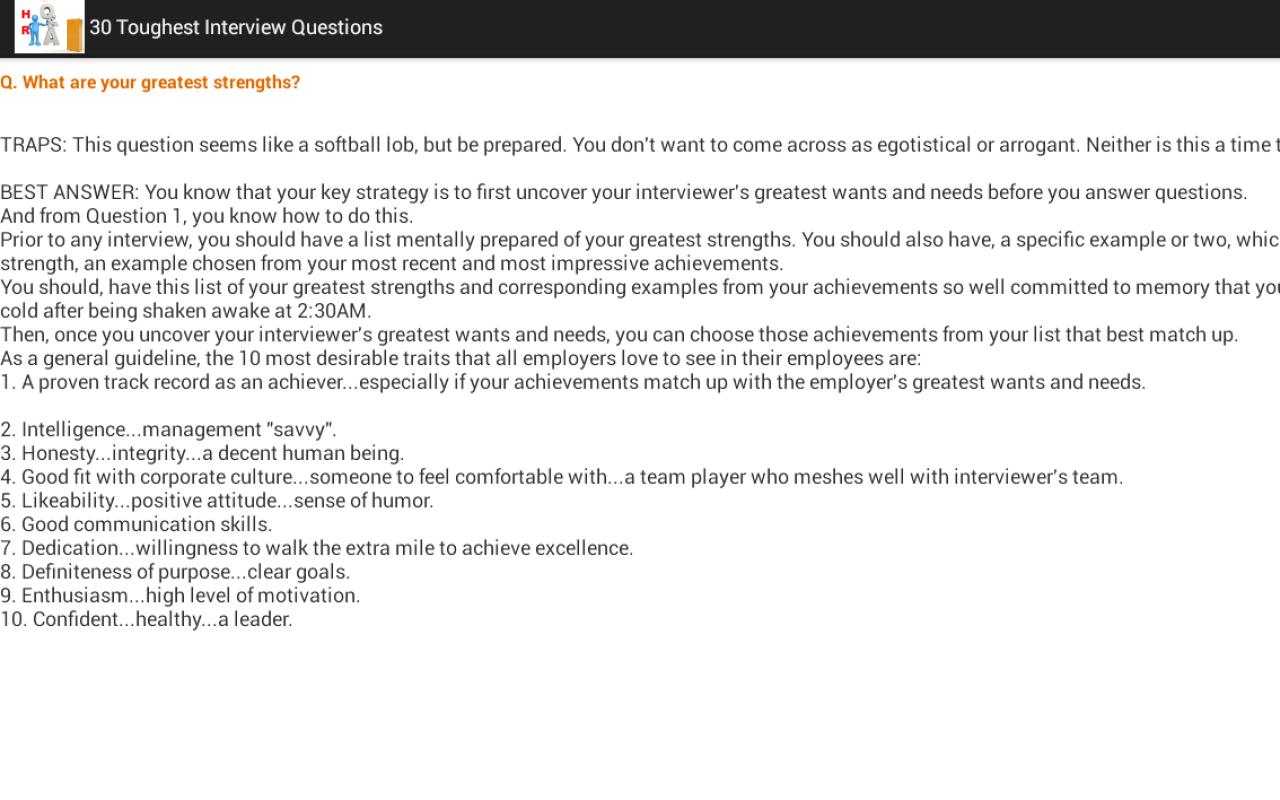Tap item 10 Confident, healthy, a leader
Image resolution: width=1280 pixels, height=800 pixels.
pyautogui.click(x=146, y=620)
